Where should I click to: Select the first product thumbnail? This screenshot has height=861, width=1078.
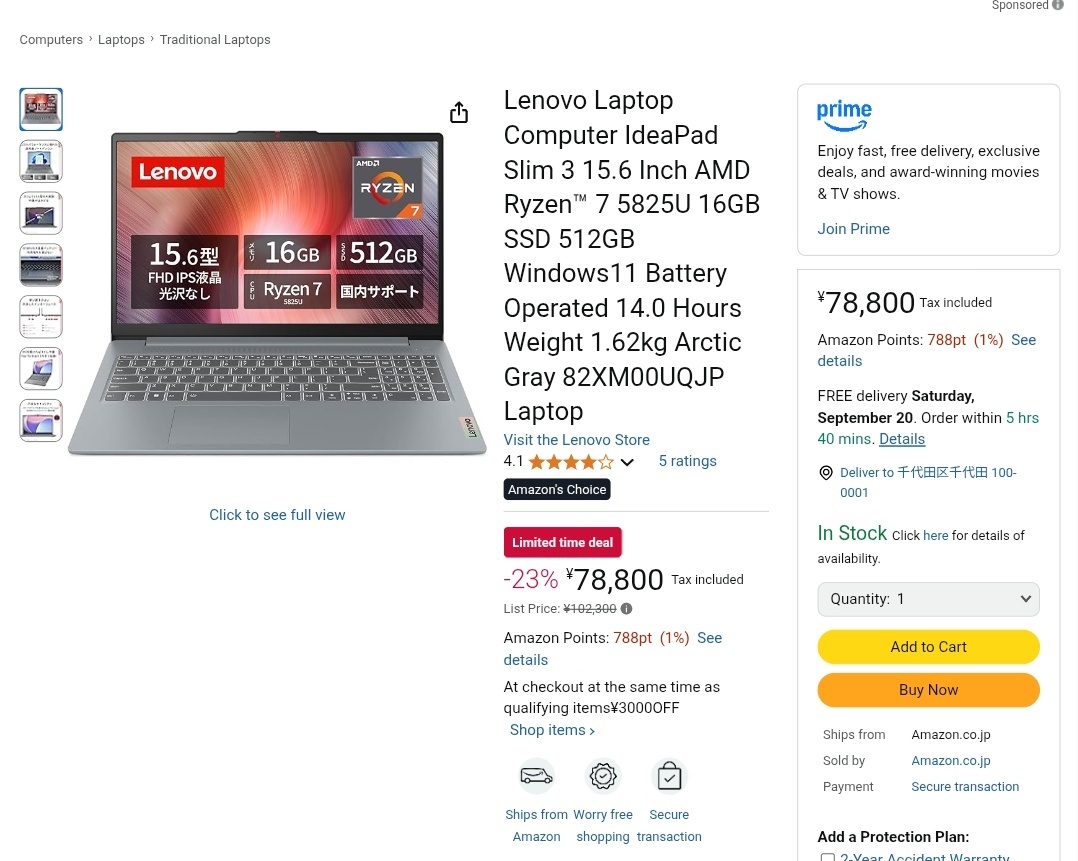pyautogui.click(x=41, y=109)
